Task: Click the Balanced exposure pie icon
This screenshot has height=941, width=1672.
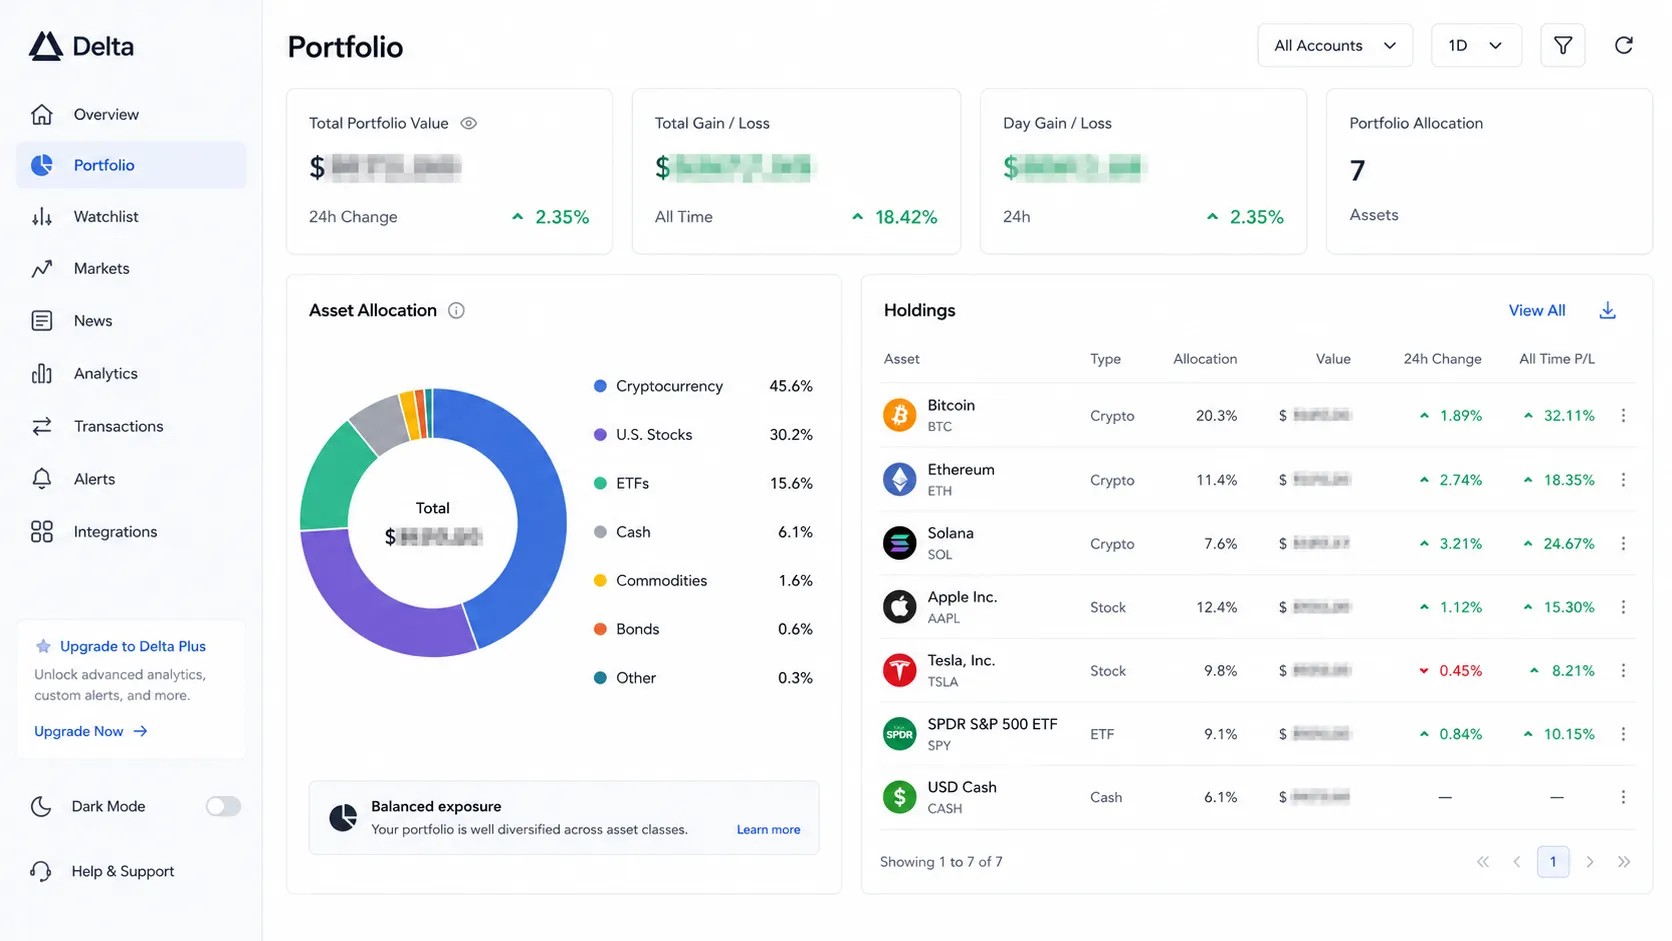Action: [x=343, y=818]
